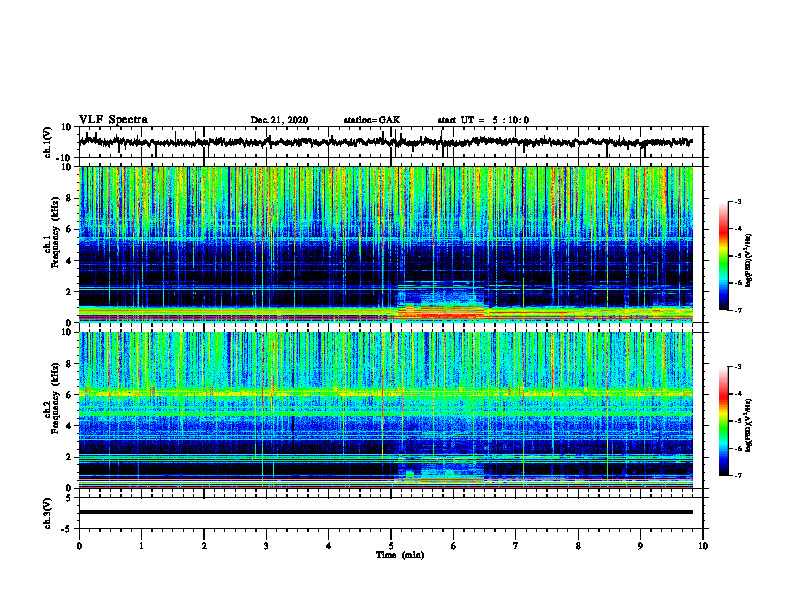Click the time axis tick label "3"
Screen dimensions: 792x612
click(x=266, y=546)
